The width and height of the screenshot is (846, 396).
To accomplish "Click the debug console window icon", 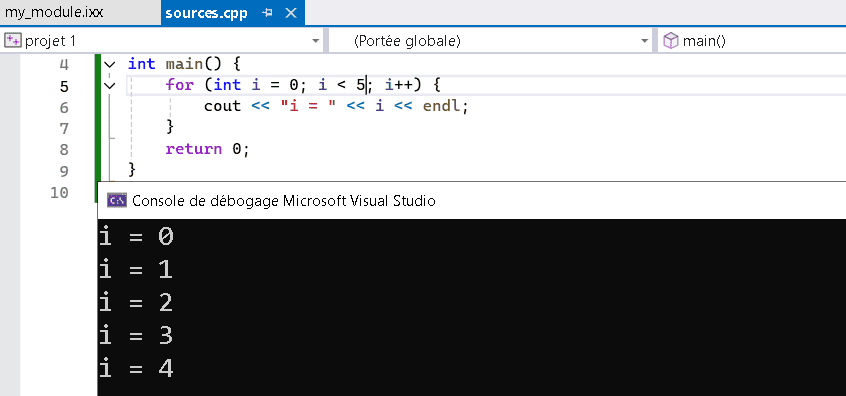I will coord(117,201).
